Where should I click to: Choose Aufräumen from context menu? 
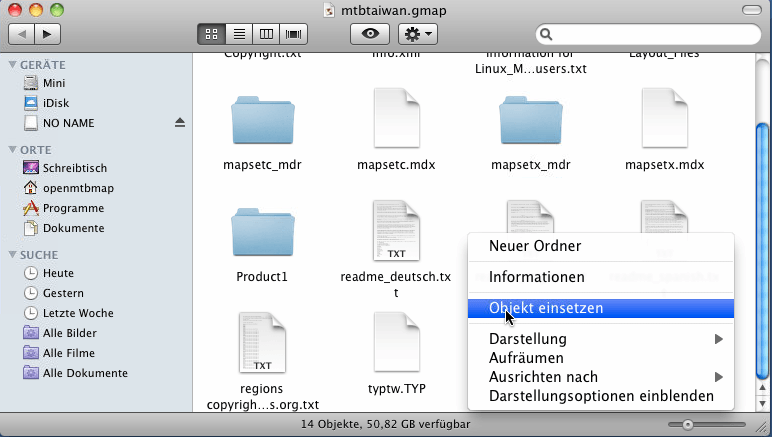tap(601, 358)
